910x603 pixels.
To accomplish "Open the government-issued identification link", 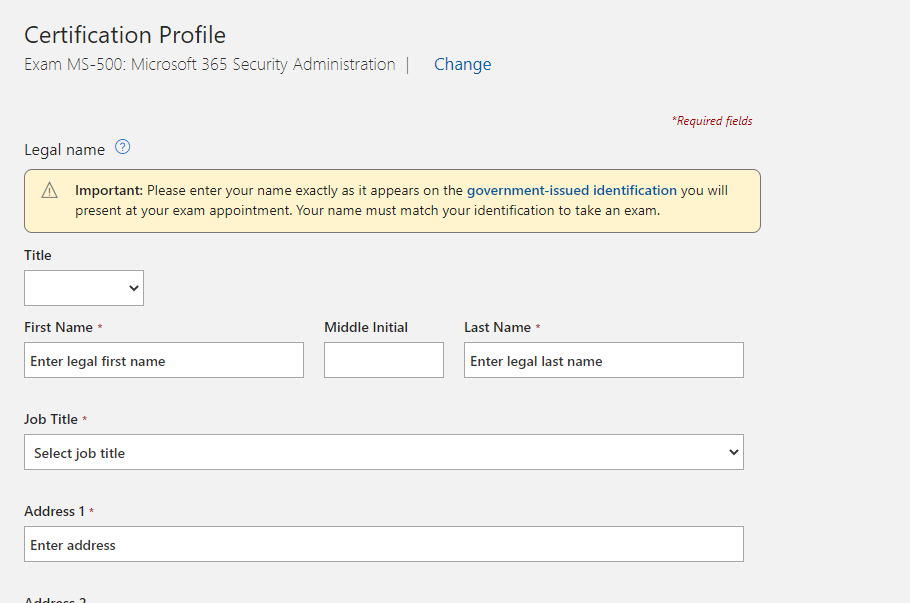I will coord(571,190).
